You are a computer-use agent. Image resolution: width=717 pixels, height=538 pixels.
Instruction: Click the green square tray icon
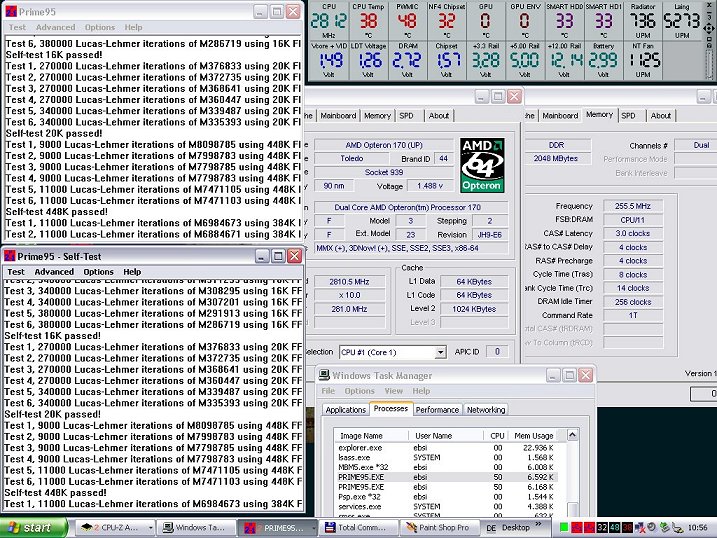(x=564, y=527)
